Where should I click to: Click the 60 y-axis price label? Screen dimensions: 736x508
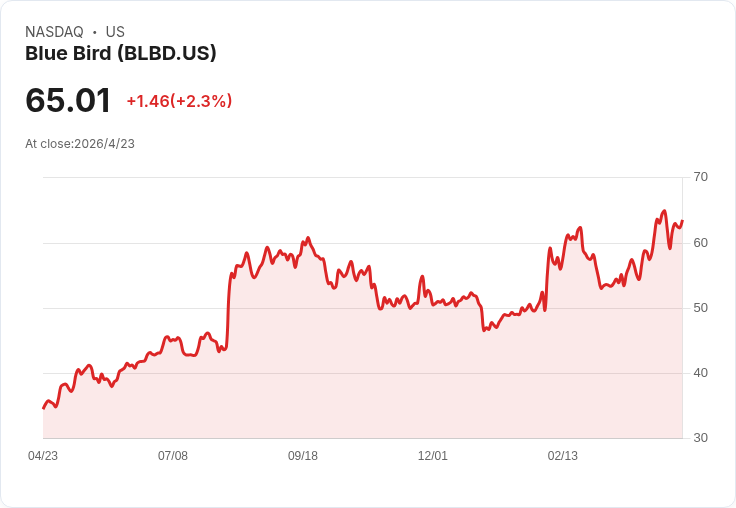tap(700, 243)
